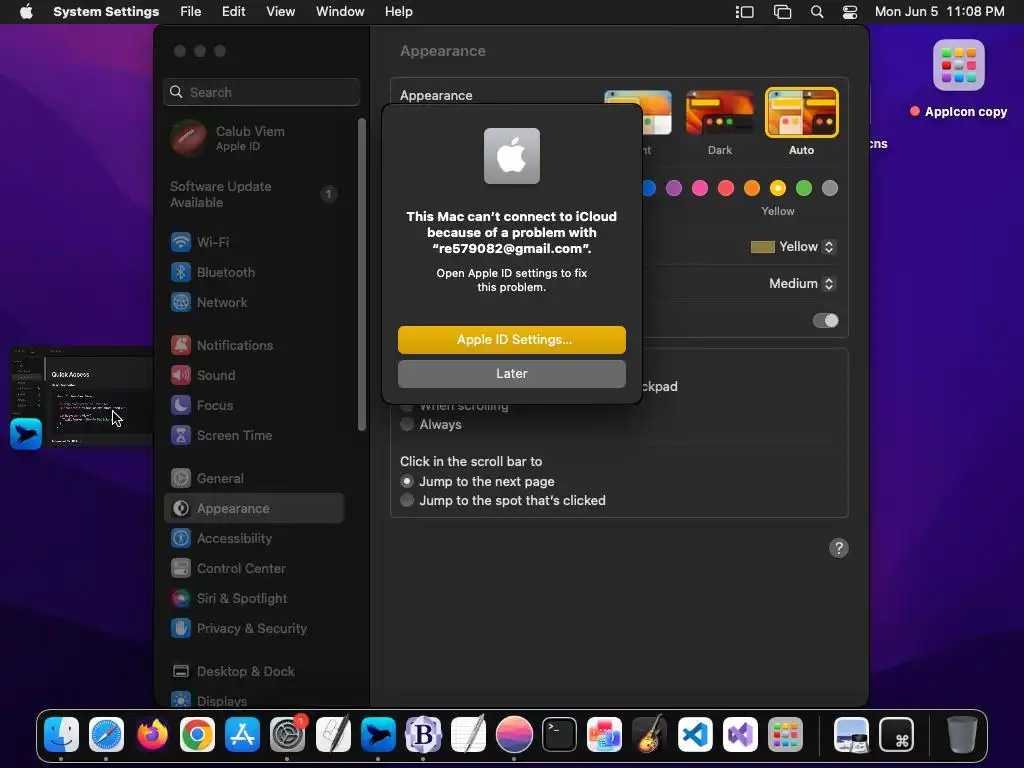Image resolution: width=1024 pixels, height=768 pixels.
Task: Open the Window menu
Action: (340, 12)
